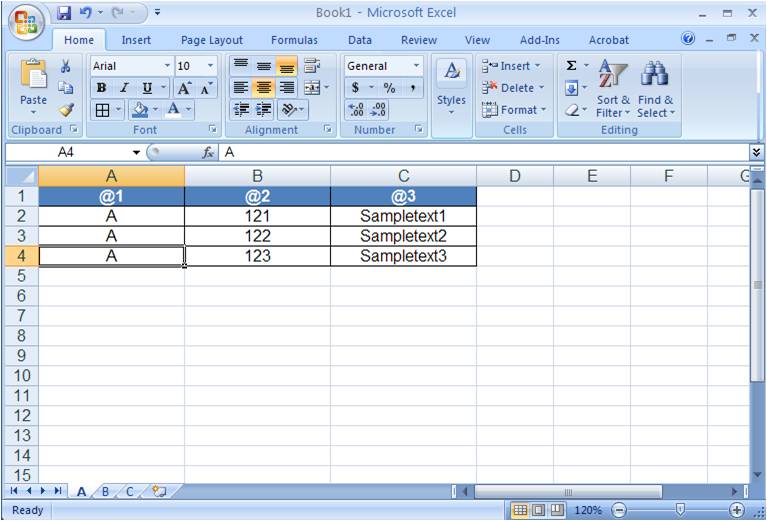
Task: Click the Cut scissors icon
Action: point(66,67)
